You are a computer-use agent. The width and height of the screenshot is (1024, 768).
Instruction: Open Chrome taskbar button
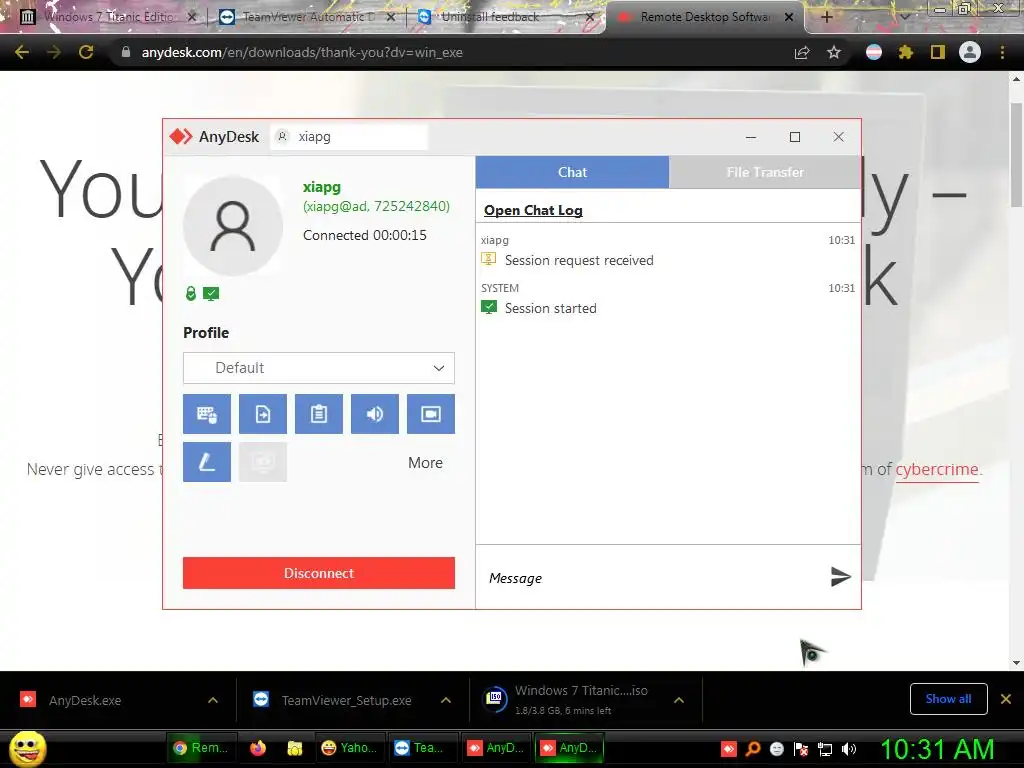pos(201,748)
